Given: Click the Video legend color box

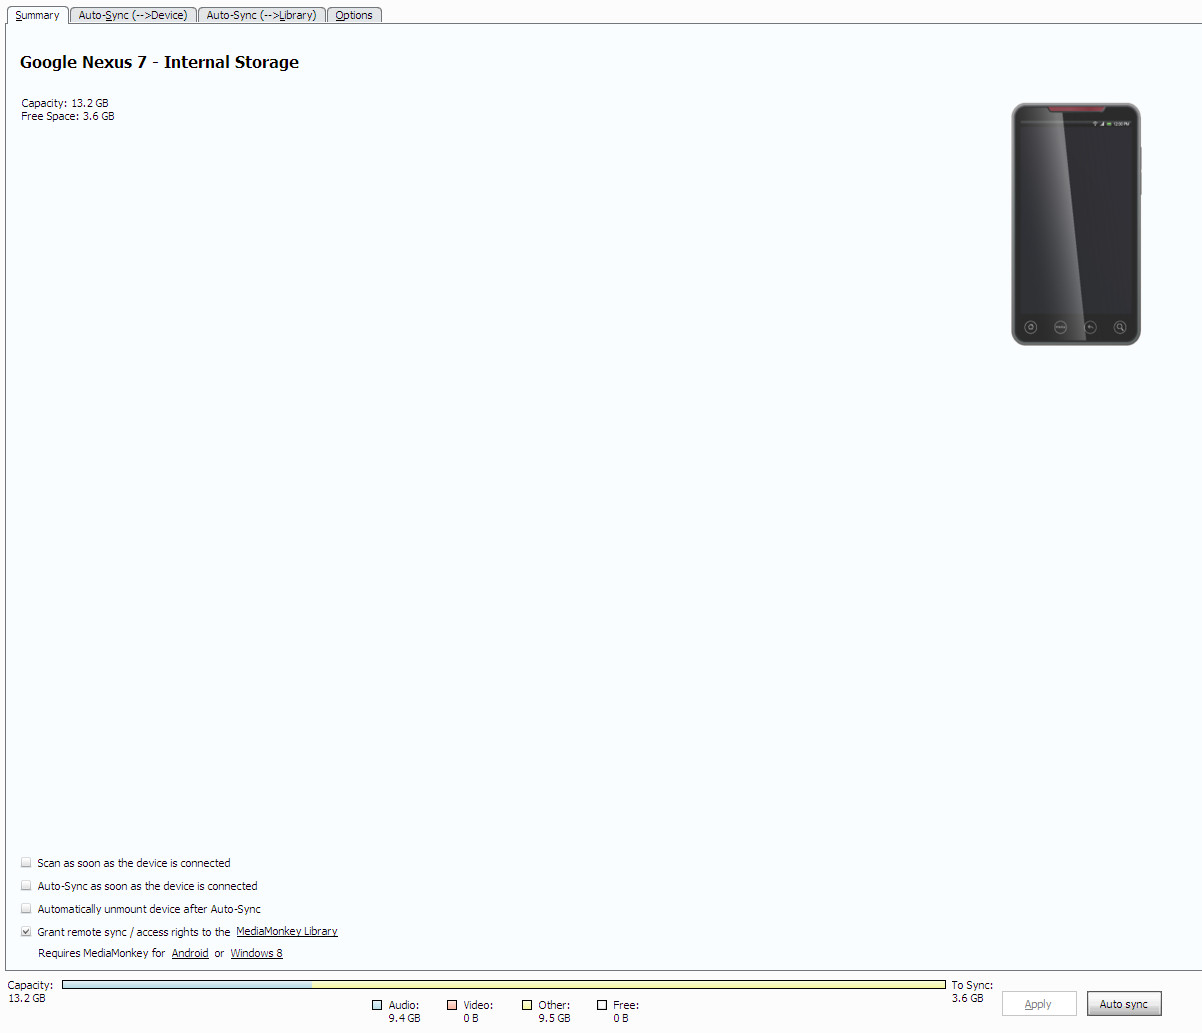Looking at the screenshot, I should pyautogui.click(x=452, y=1005).
